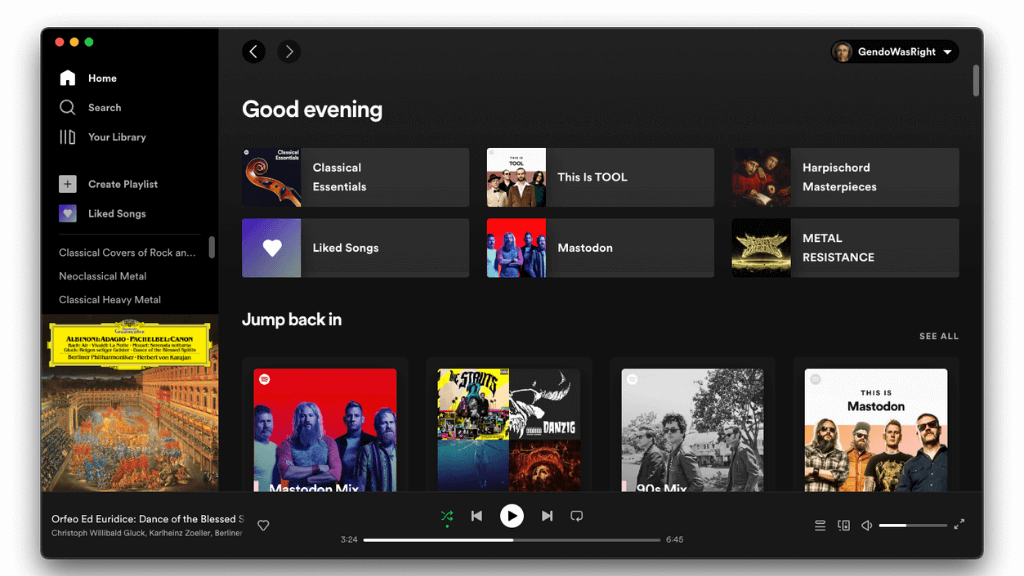Click the Good evening heading
The width and height of the screenshot is (1024, 576).
pos(312,109)
